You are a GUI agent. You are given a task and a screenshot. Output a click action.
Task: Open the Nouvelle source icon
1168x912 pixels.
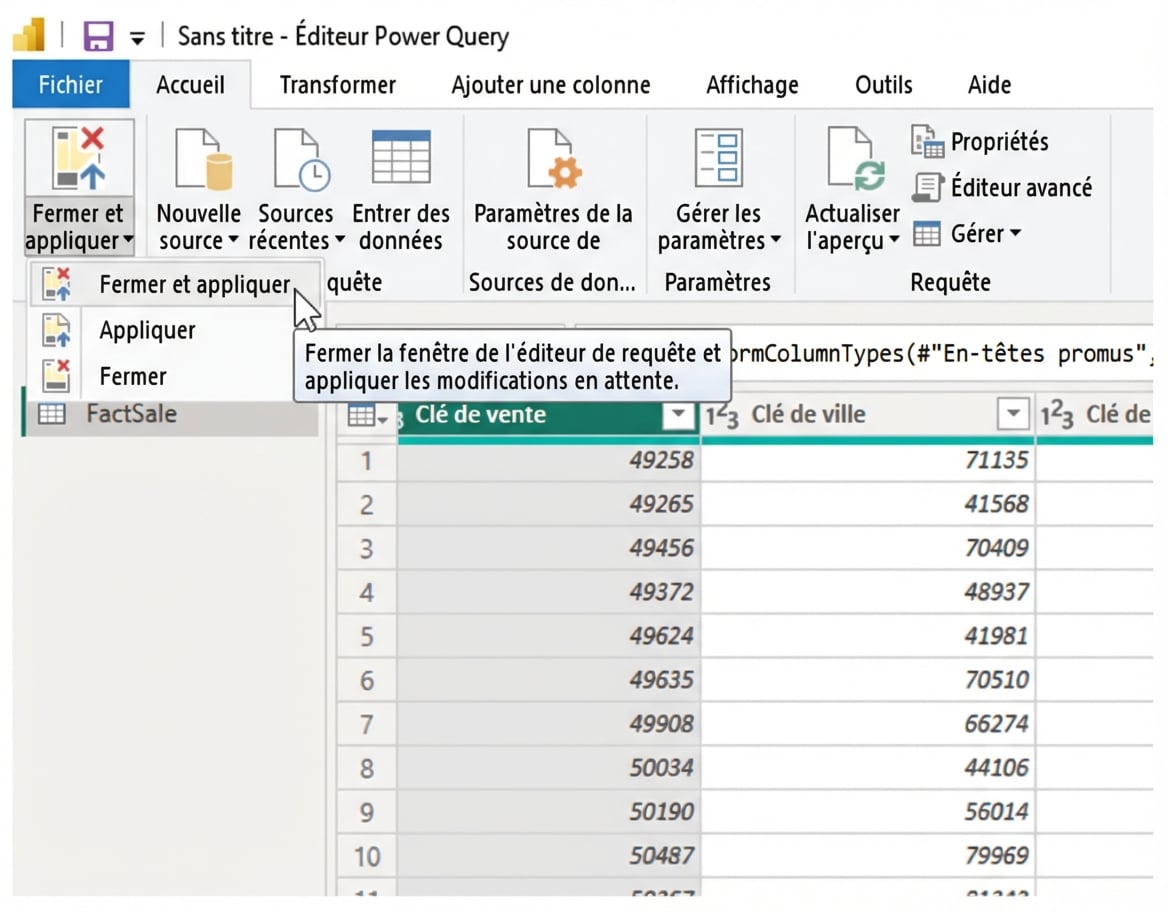tap(198, 158)
